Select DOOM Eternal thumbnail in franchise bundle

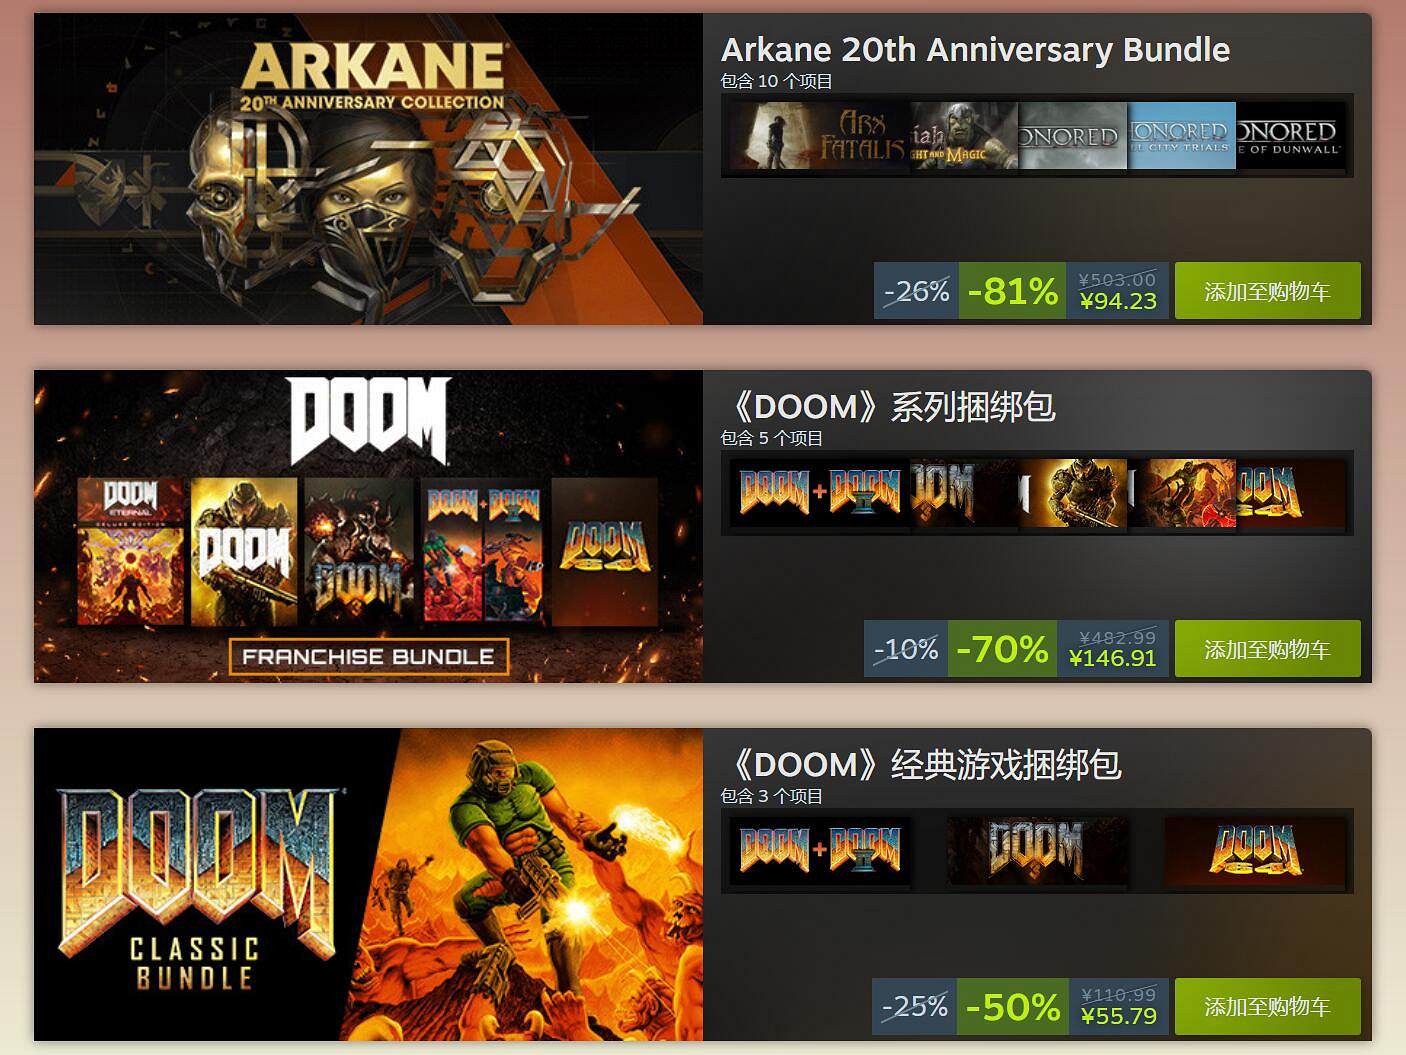pyautogui.click(x=1182, y=493)
